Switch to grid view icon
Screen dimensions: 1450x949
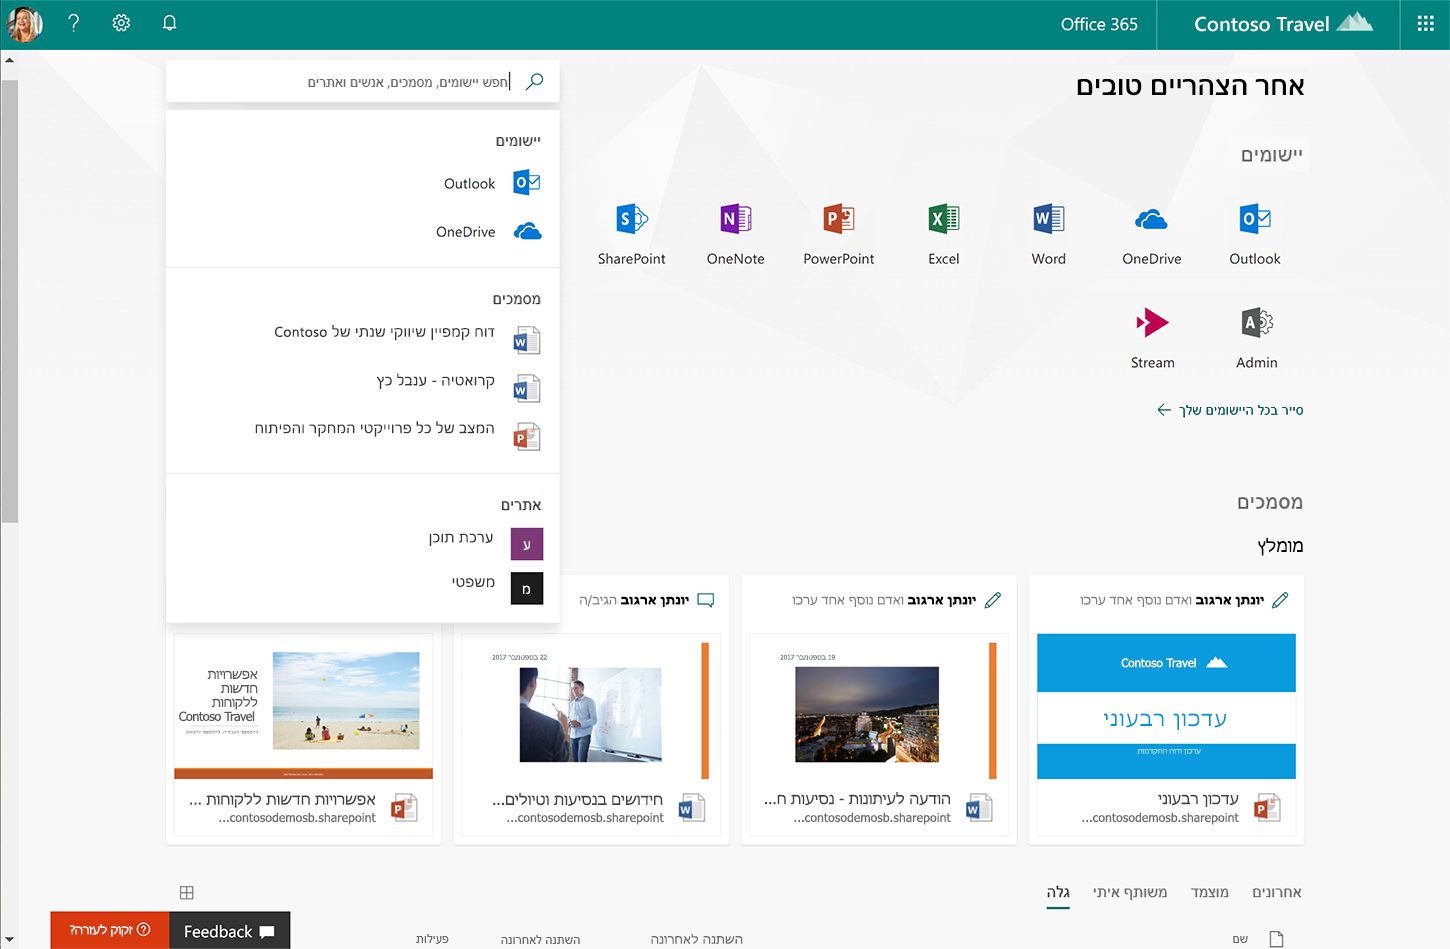187,892
